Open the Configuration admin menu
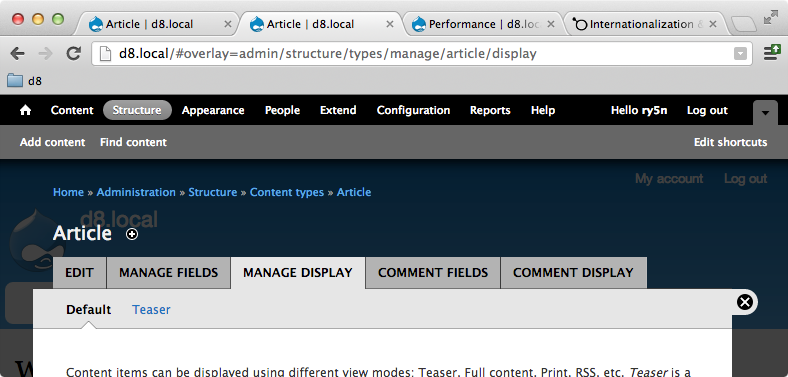 414,111
